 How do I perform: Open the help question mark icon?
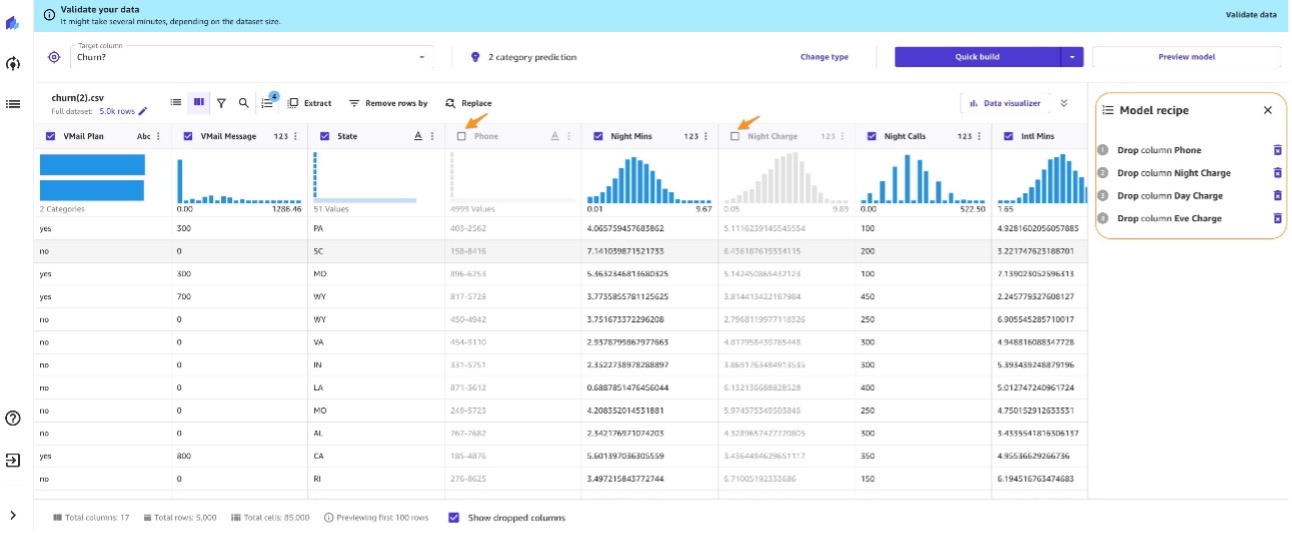[x=13, y=418]
